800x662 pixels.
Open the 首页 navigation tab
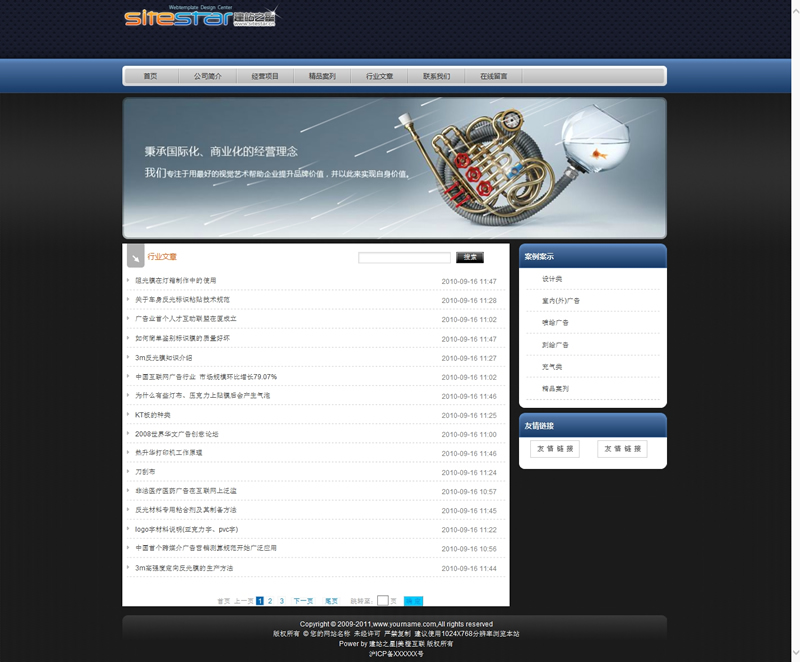tap(150, 76)
